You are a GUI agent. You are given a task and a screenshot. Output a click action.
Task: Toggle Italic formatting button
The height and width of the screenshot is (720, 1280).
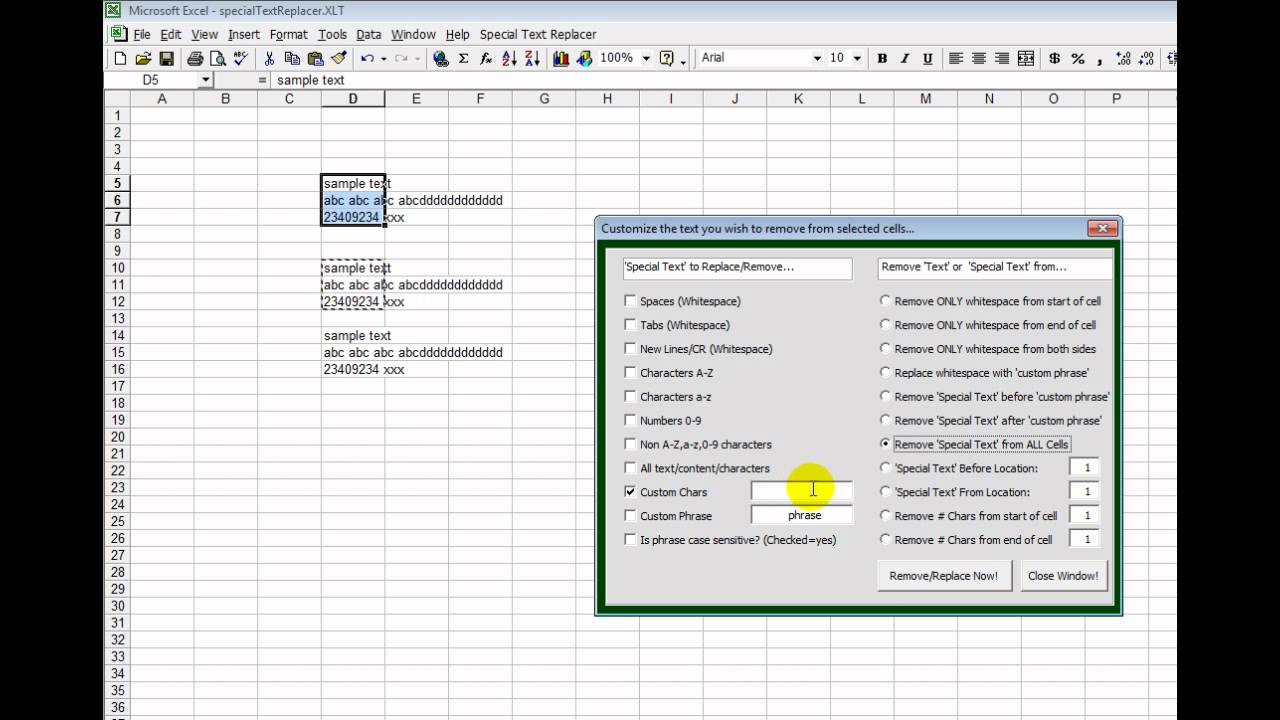click(905, 59)
